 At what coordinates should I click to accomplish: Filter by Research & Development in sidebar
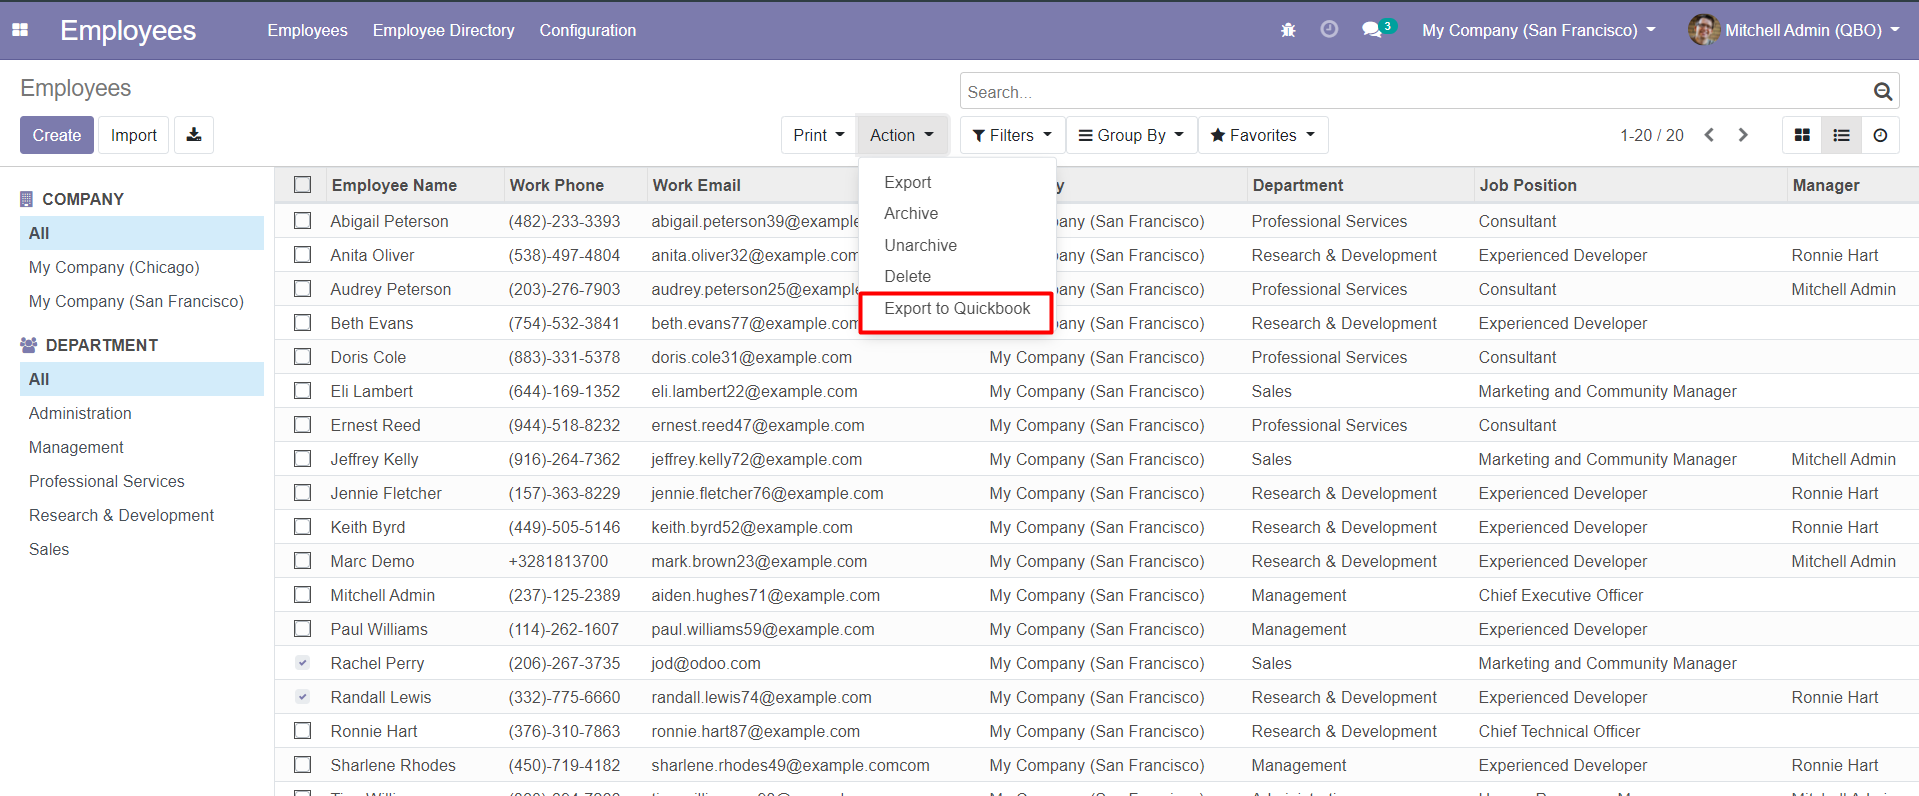(121, 515)
